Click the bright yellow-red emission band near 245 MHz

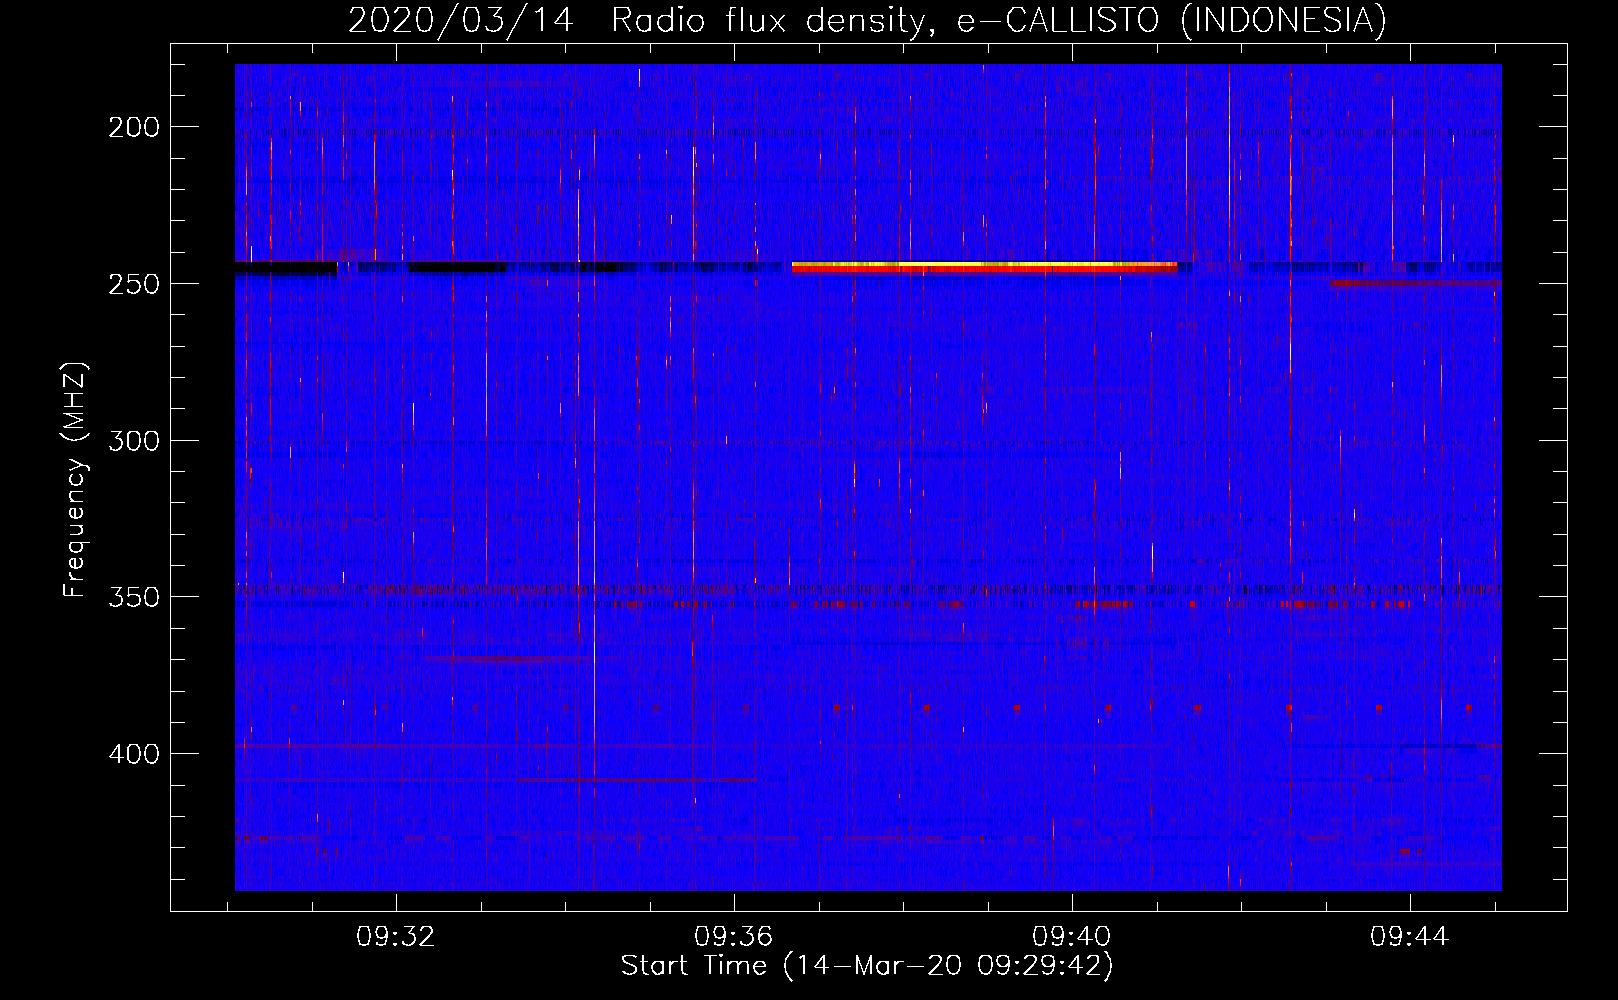pyautogui.click(x=984, y=267)
